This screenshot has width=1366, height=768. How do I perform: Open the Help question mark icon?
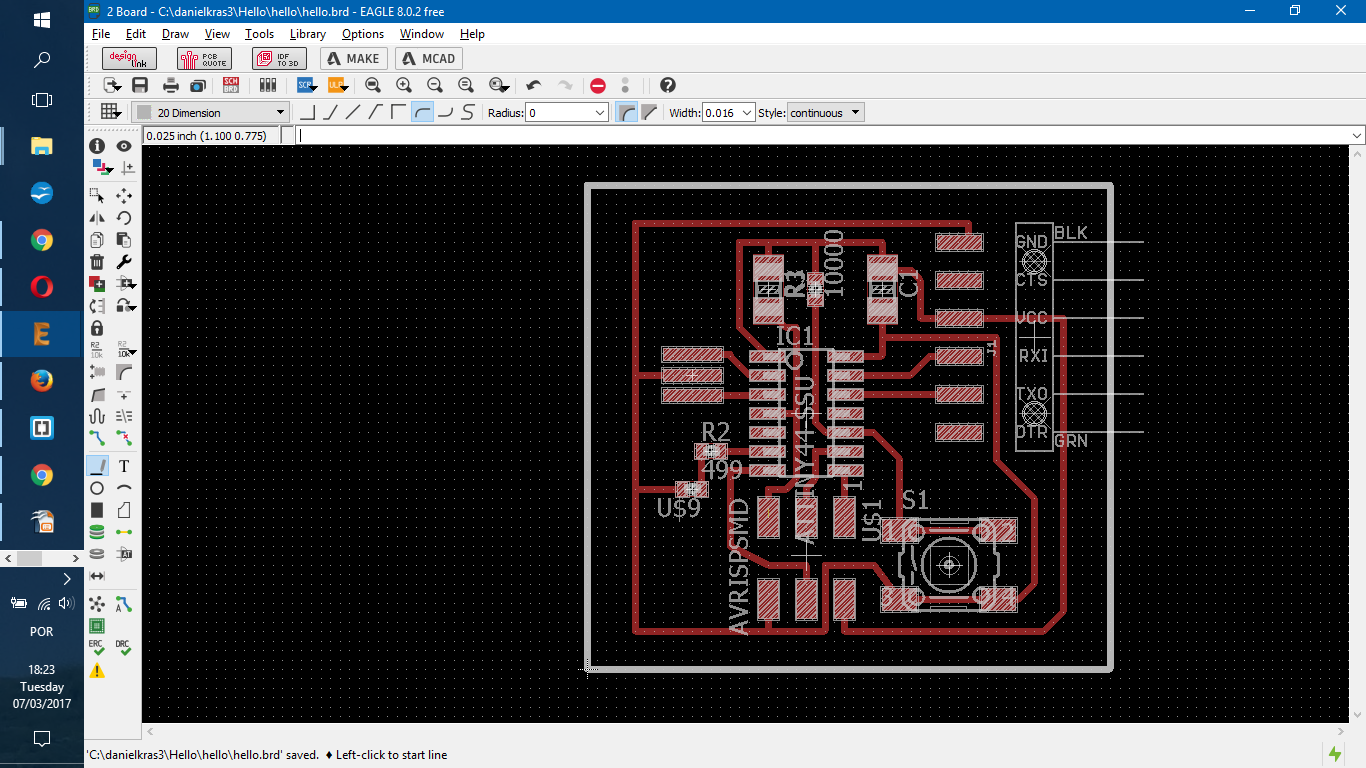668,86
